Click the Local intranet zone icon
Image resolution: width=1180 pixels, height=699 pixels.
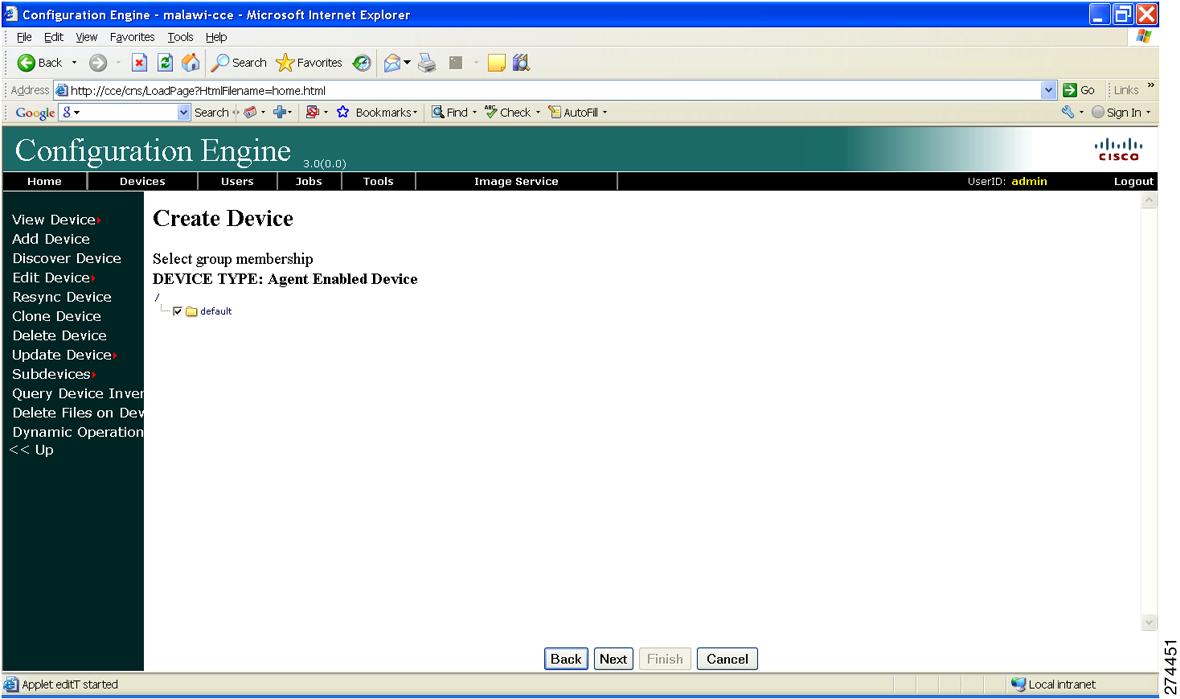(x=1018, y=684)
